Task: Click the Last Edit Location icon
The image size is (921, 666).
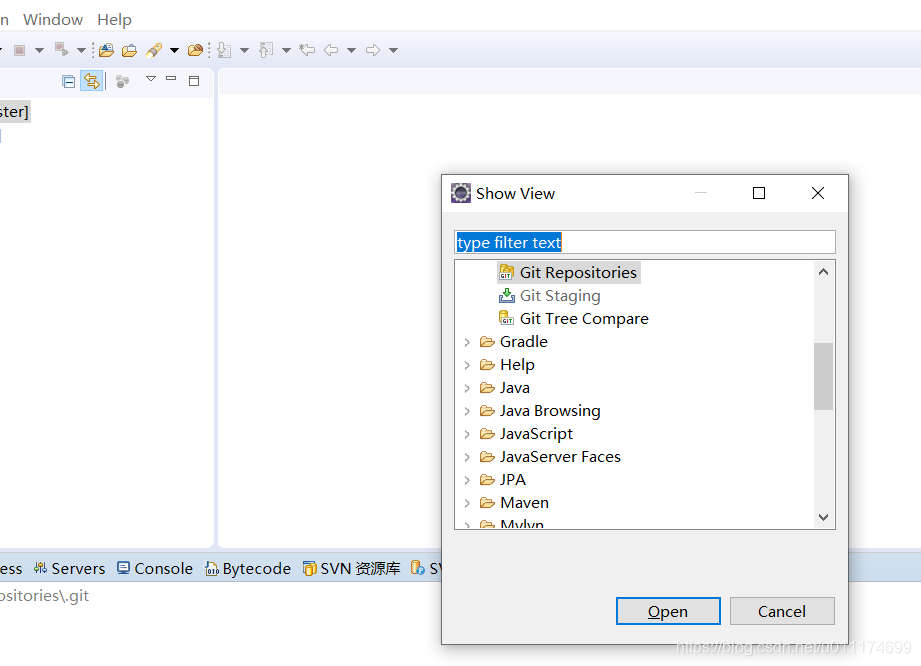Action: pyautogui.click(x=307, y=50)
